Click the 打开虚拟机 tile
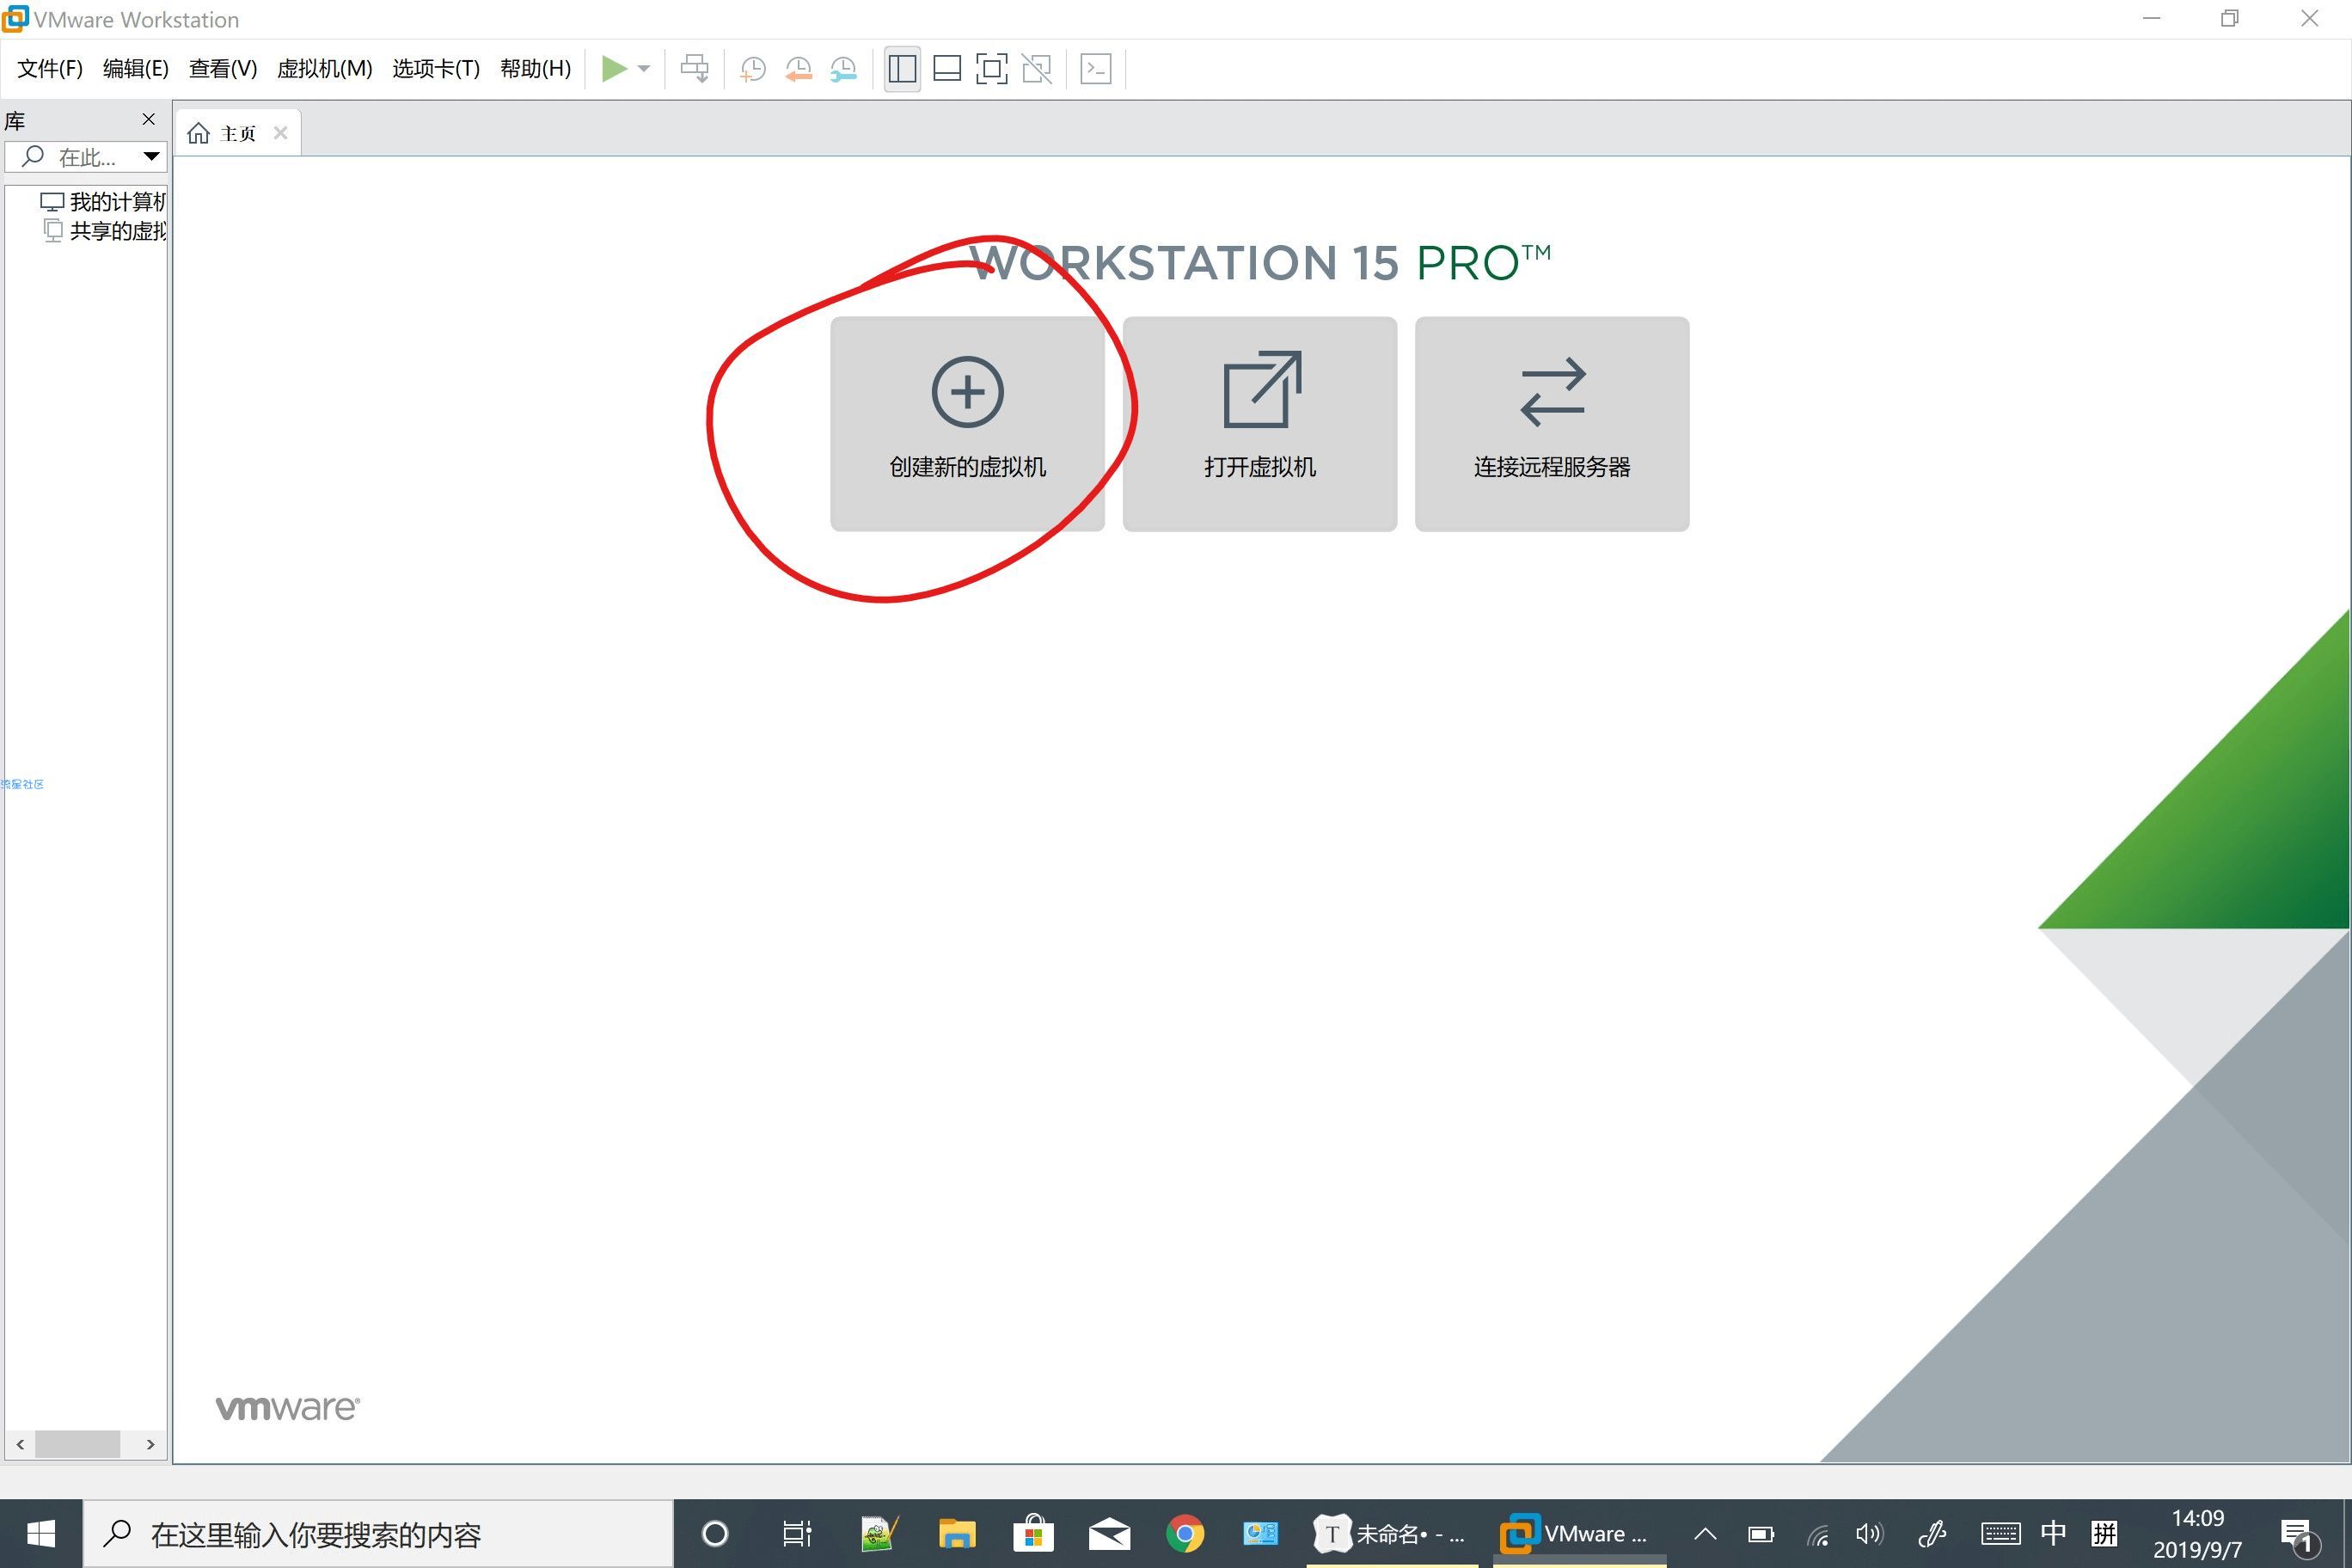Image resolution: width=2352 pixels, height=1568 pixels. [1260, 424]
